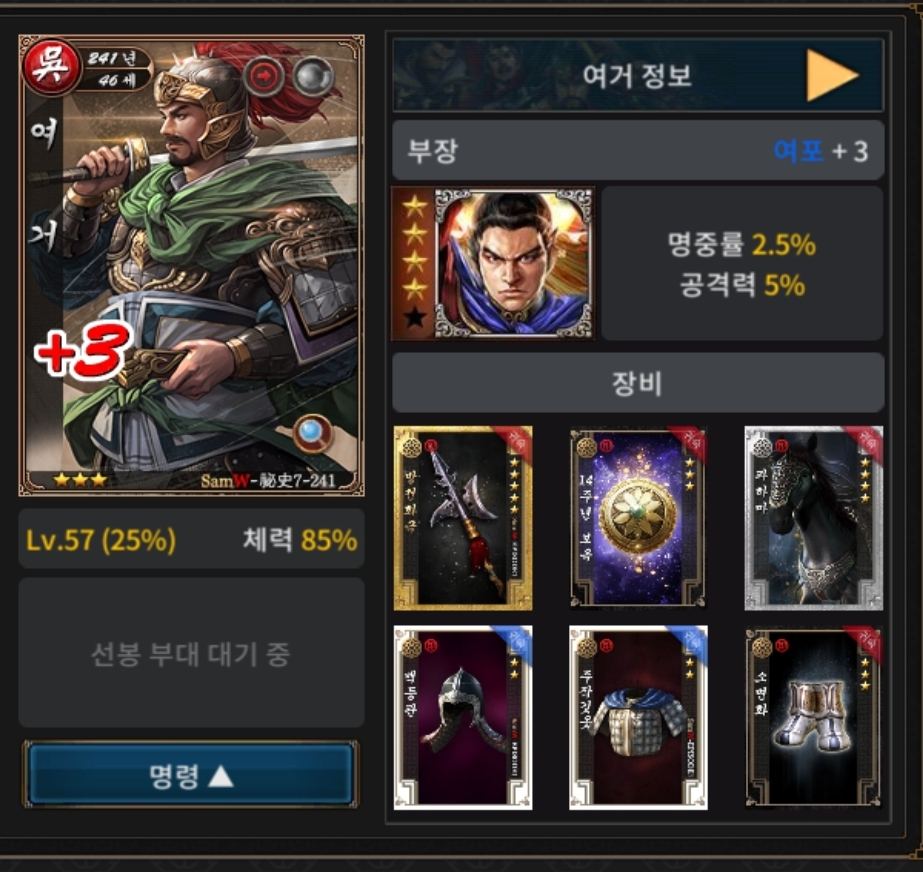This screenshot has width=923, height=872.
Task: Click the 명중률 공격력 bonus panel
Action: [742, 263]
